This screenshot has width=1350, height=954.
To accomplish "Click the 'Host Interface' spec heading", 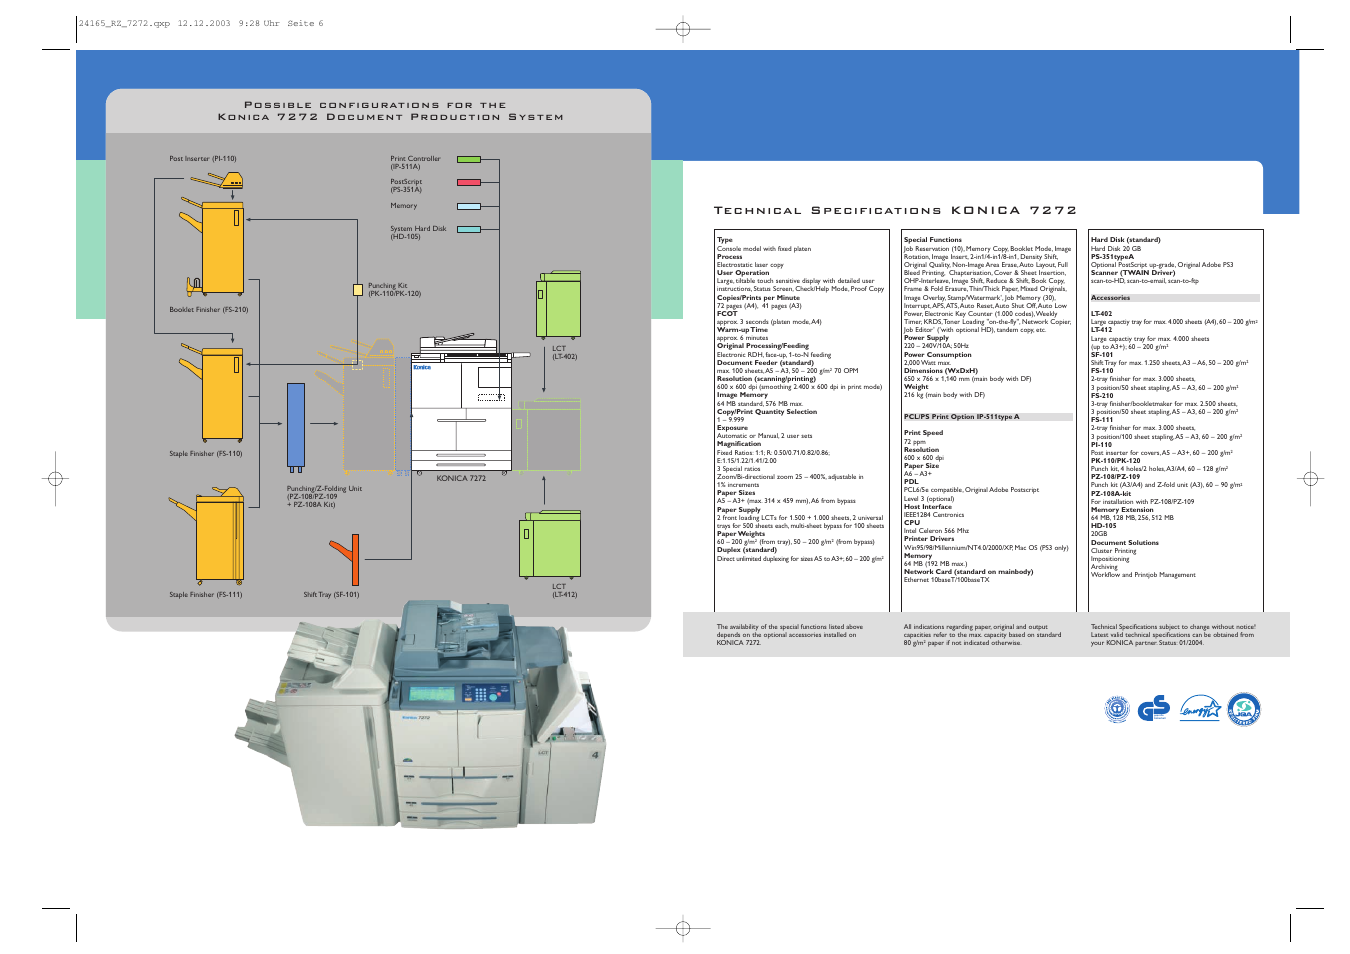I will pyautogui.click(x=927, y=507).
